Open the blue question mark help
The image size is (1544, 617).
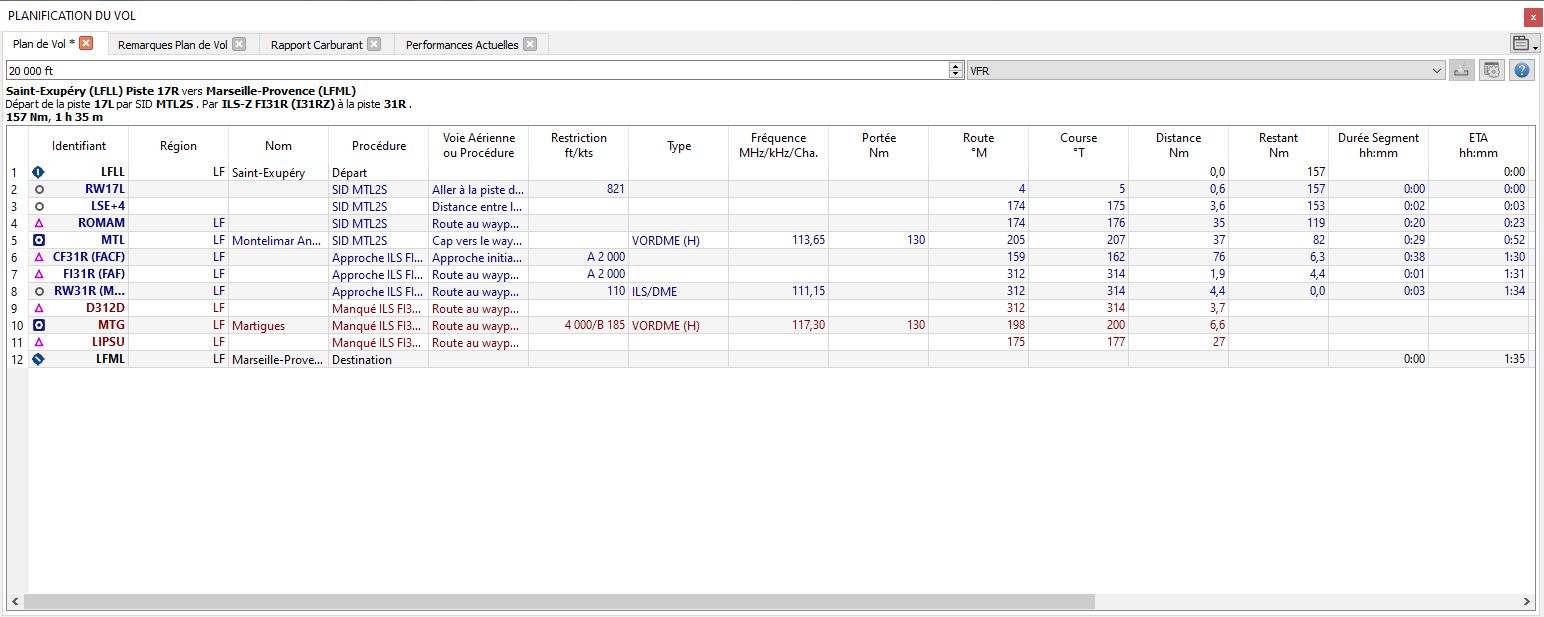click(1522, 70)
